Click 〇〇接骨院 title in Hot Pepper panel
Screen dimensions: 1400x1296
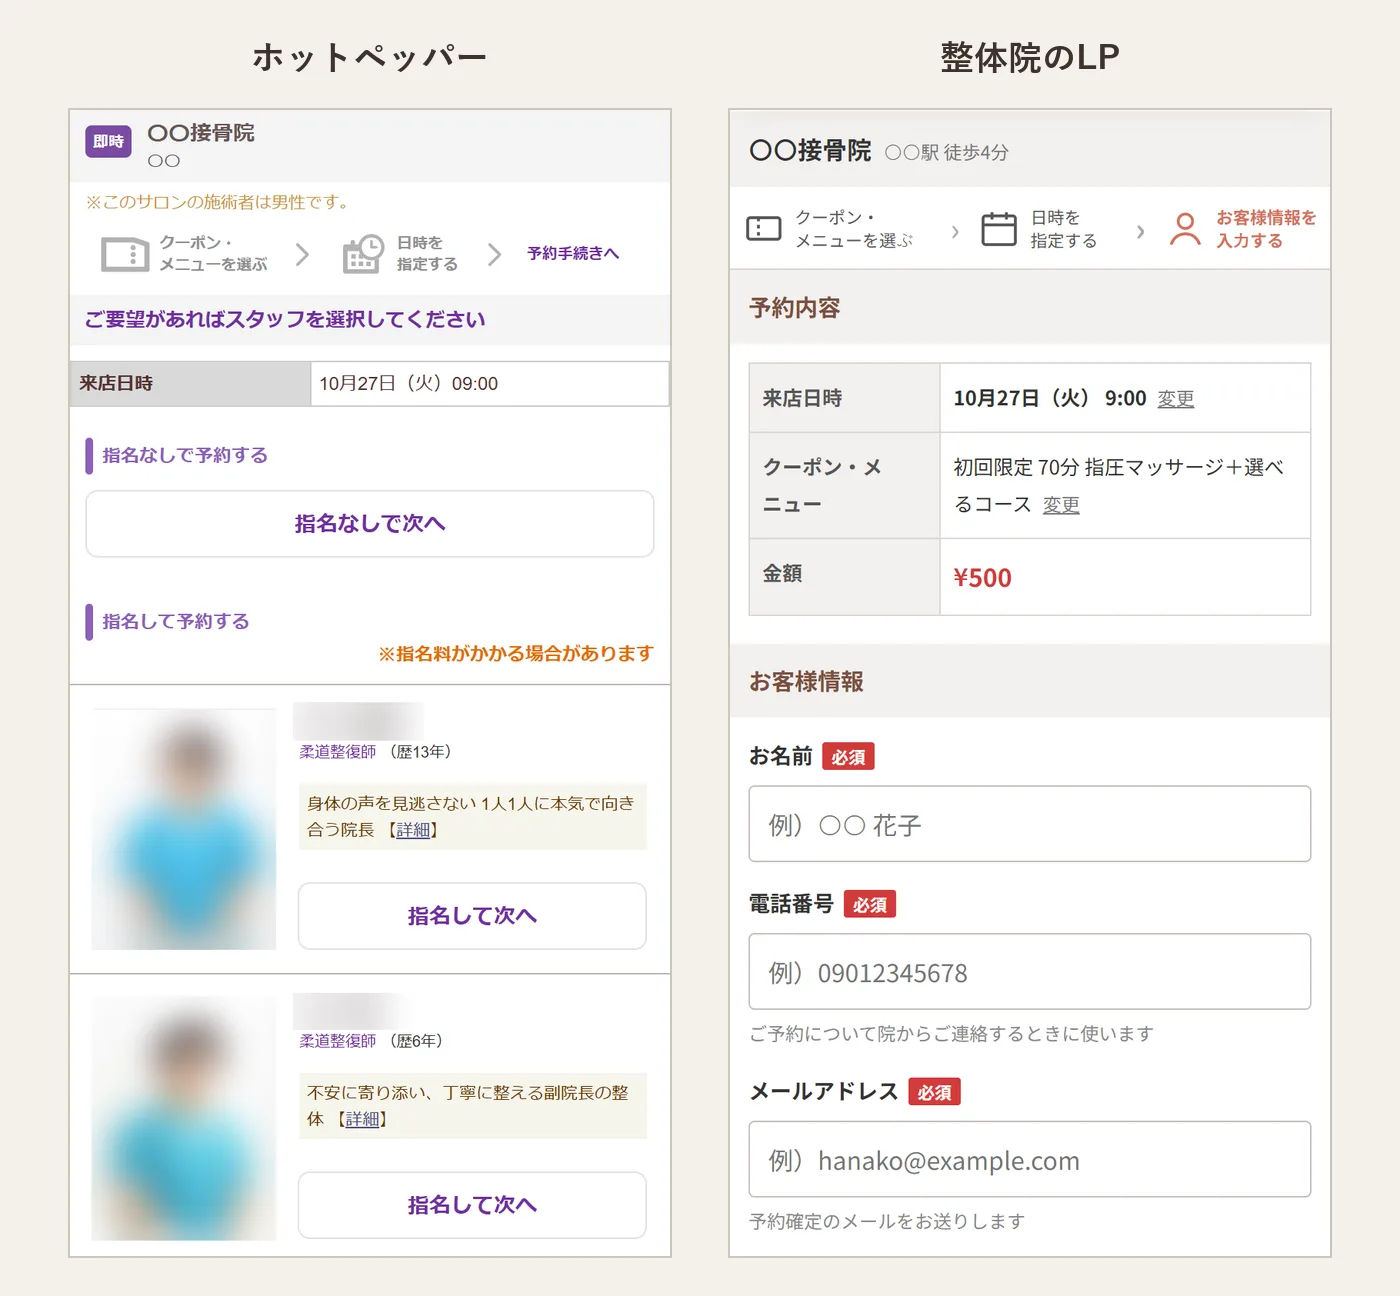point(201,133)
